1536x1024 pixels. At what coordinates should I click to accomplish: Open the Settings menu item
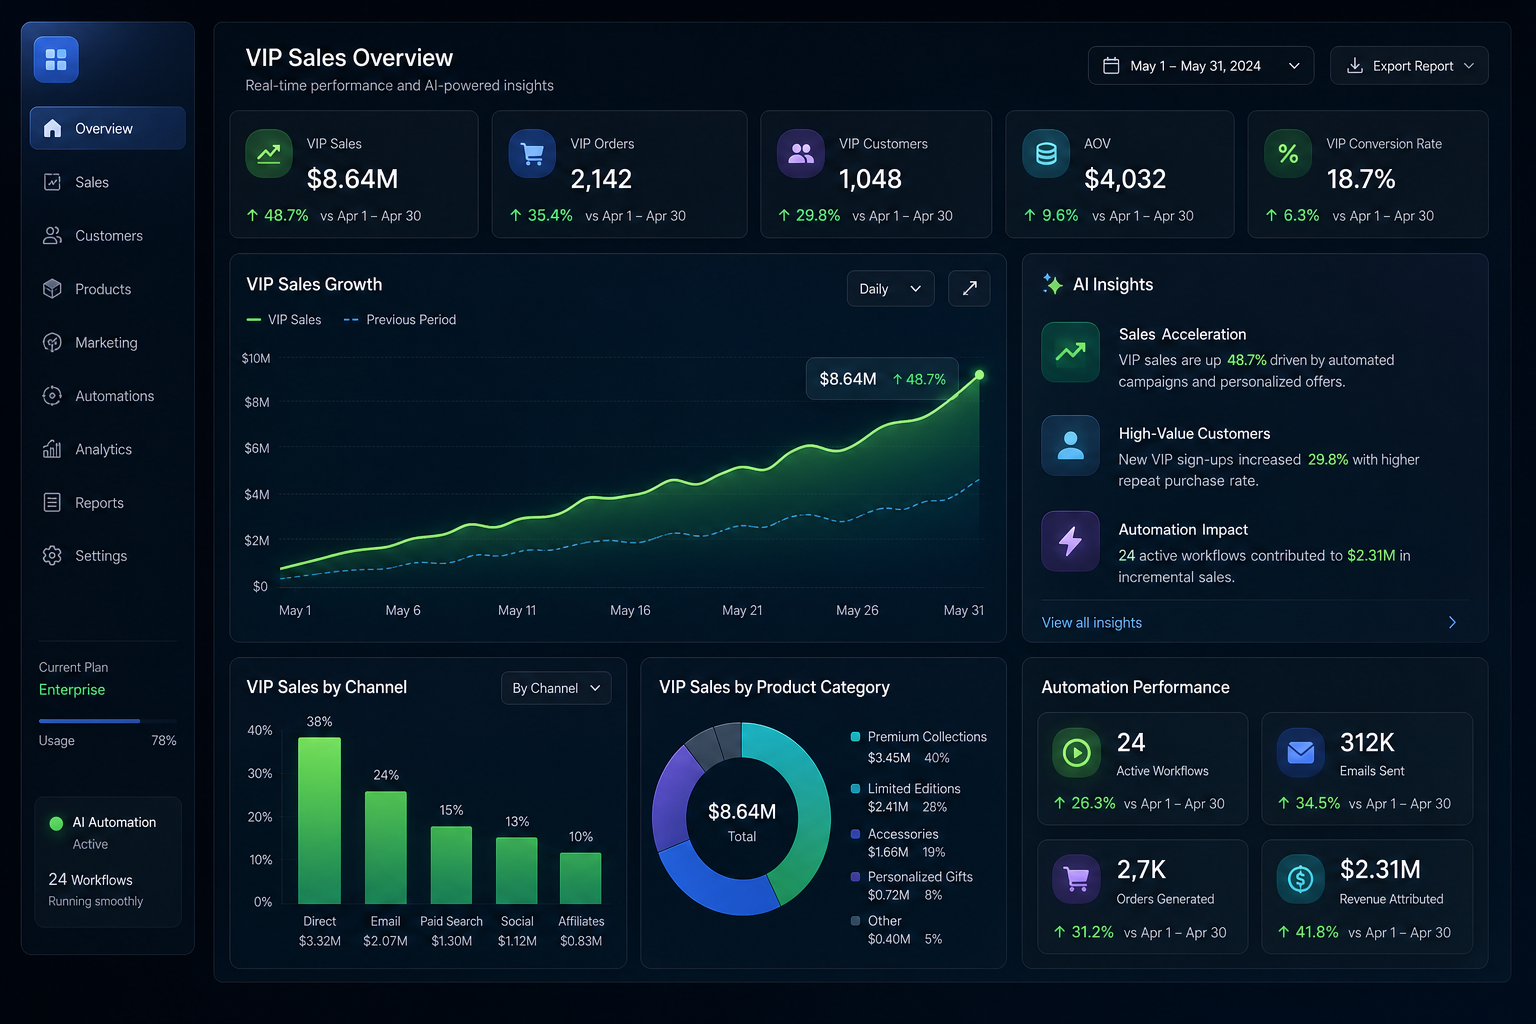pos(108,555)
